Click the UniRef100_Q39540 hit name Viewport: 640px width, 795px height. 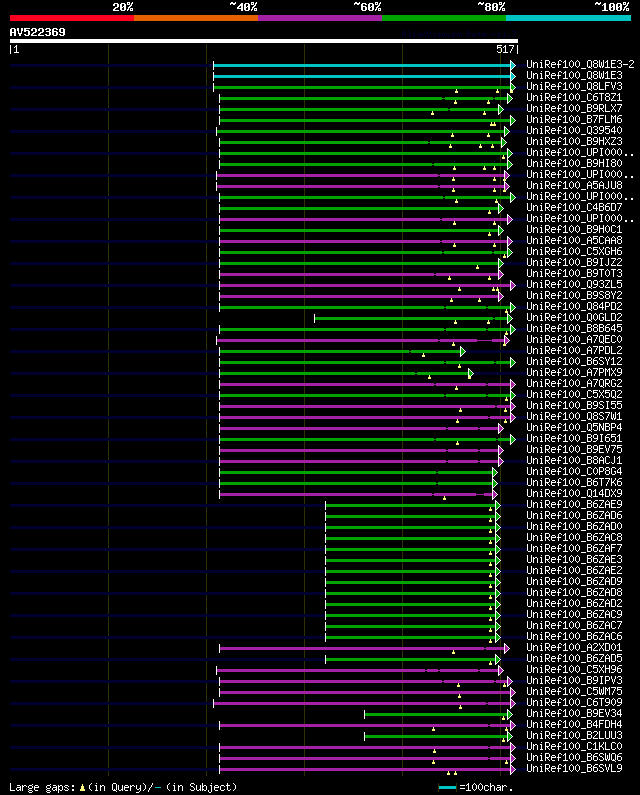pyautogui.click(x=574, y=130)
